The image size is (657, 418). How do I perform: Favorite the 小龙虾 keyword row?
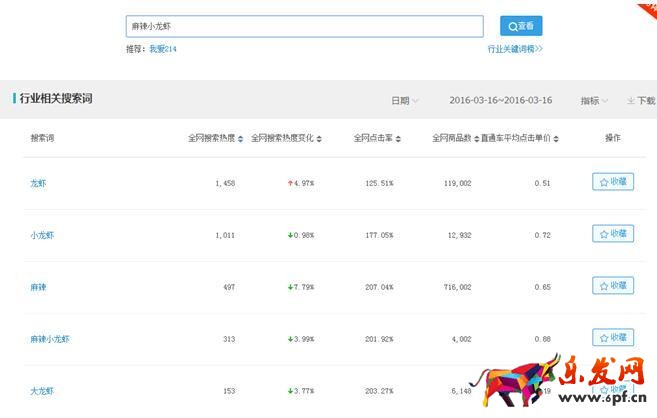coord(613,234)
